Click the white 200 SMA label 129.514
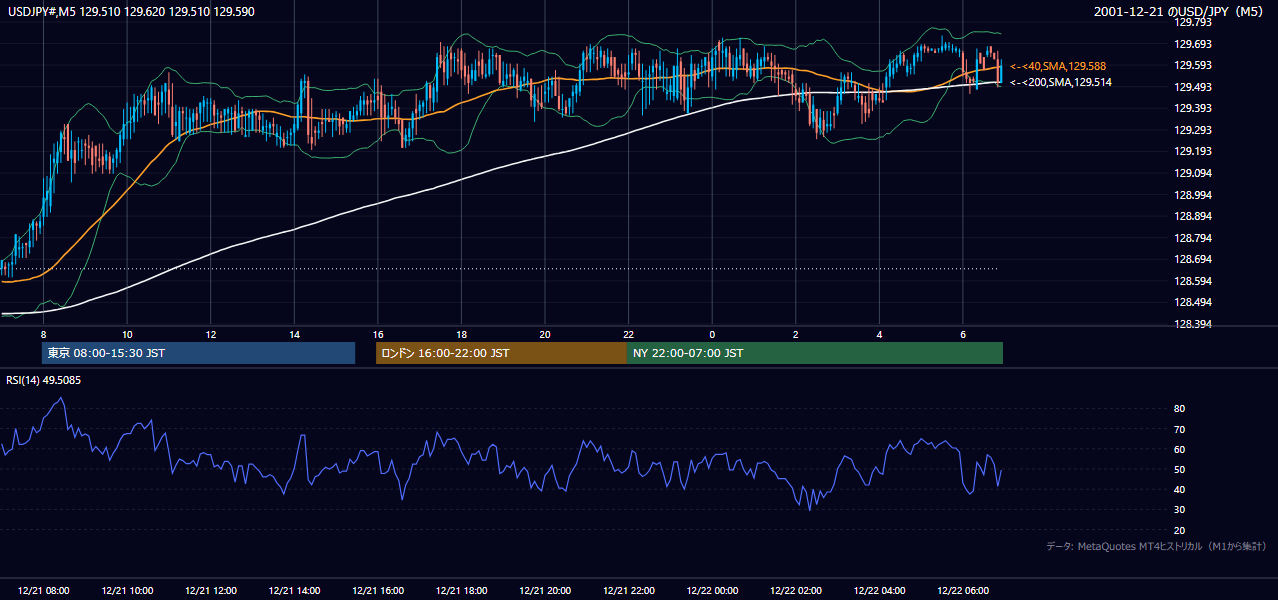1278x600 pixels. tap(1061, 82)
